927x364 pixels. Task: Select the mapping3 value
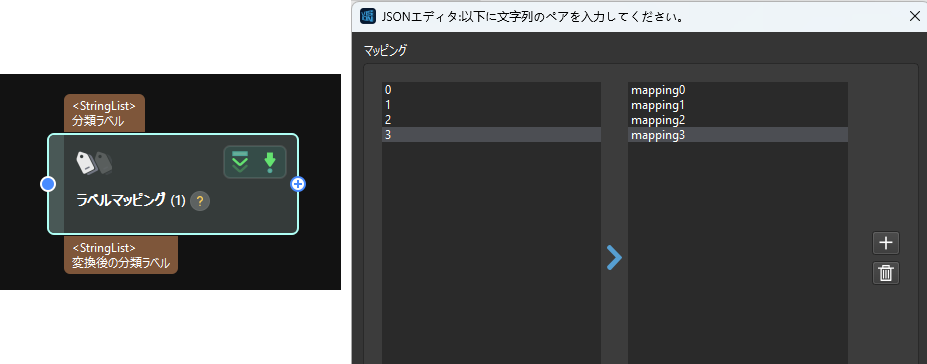[x=738, y=135]
